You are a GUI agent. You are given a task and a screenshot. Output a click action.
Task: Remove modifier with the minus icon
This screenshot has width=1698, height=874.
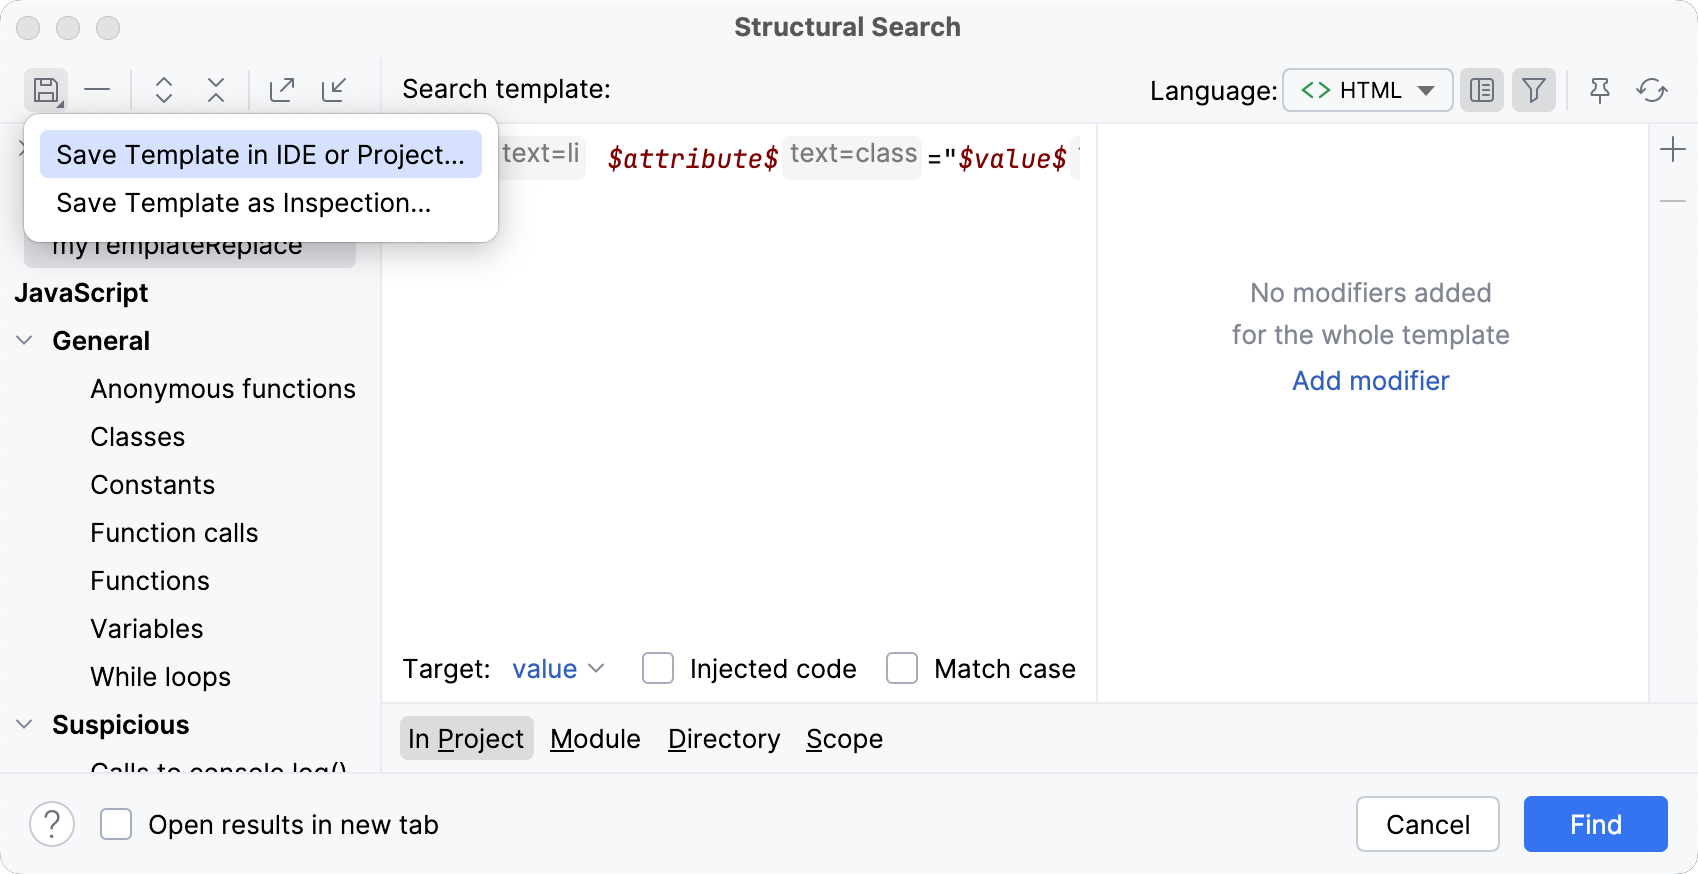click(x=1673, y=202)
